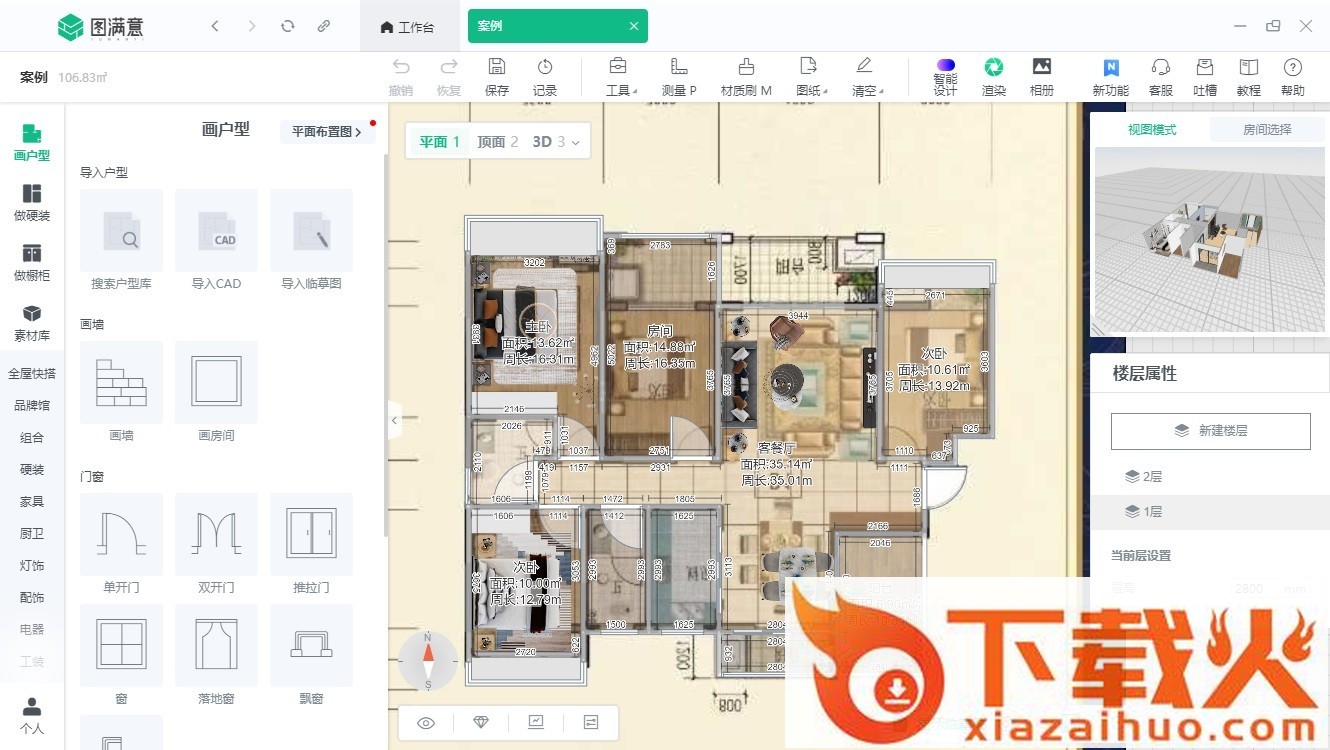Switch to the Room Selection (房间选择) tab

pos(1266,130)
